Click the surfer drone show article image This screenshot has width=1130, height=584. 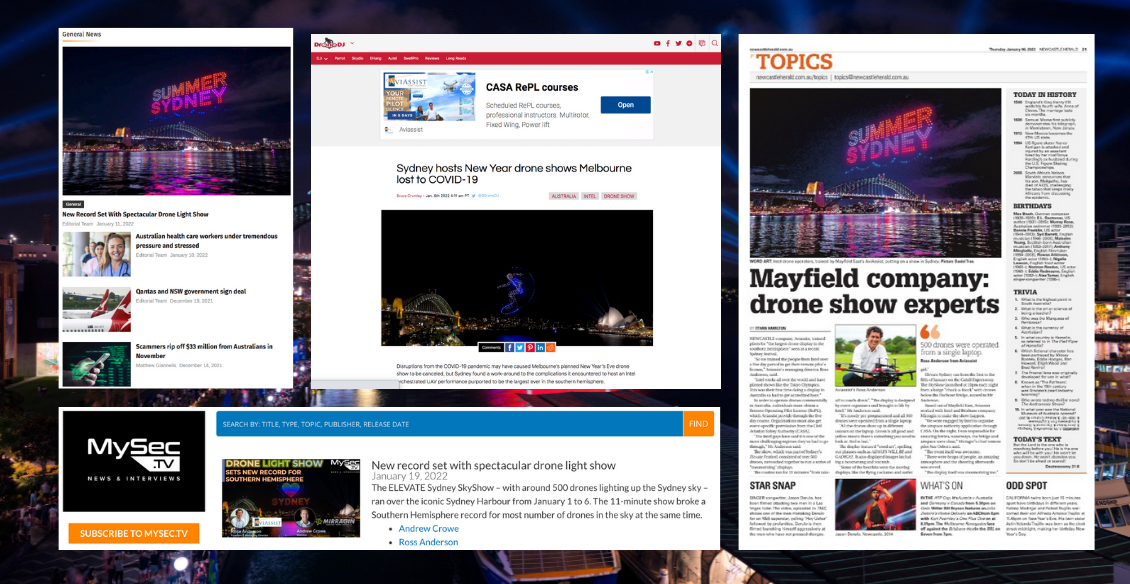517,278
